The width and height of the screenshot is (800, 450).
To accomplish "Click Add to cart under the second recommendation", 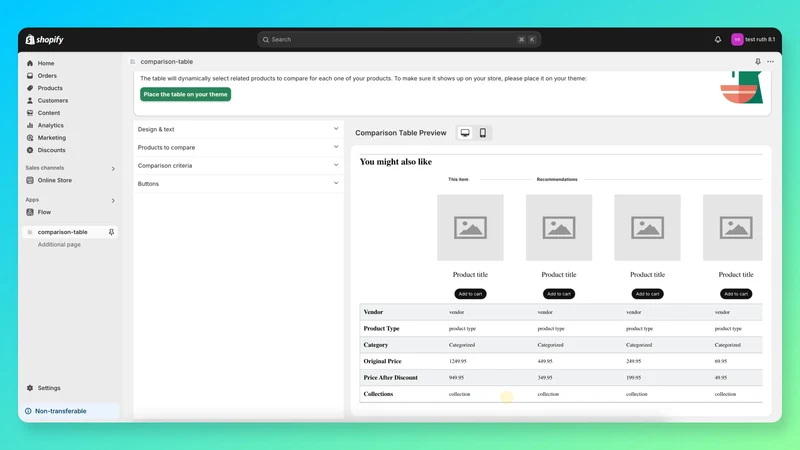I will pyautogui.click(x=647, y=294).
